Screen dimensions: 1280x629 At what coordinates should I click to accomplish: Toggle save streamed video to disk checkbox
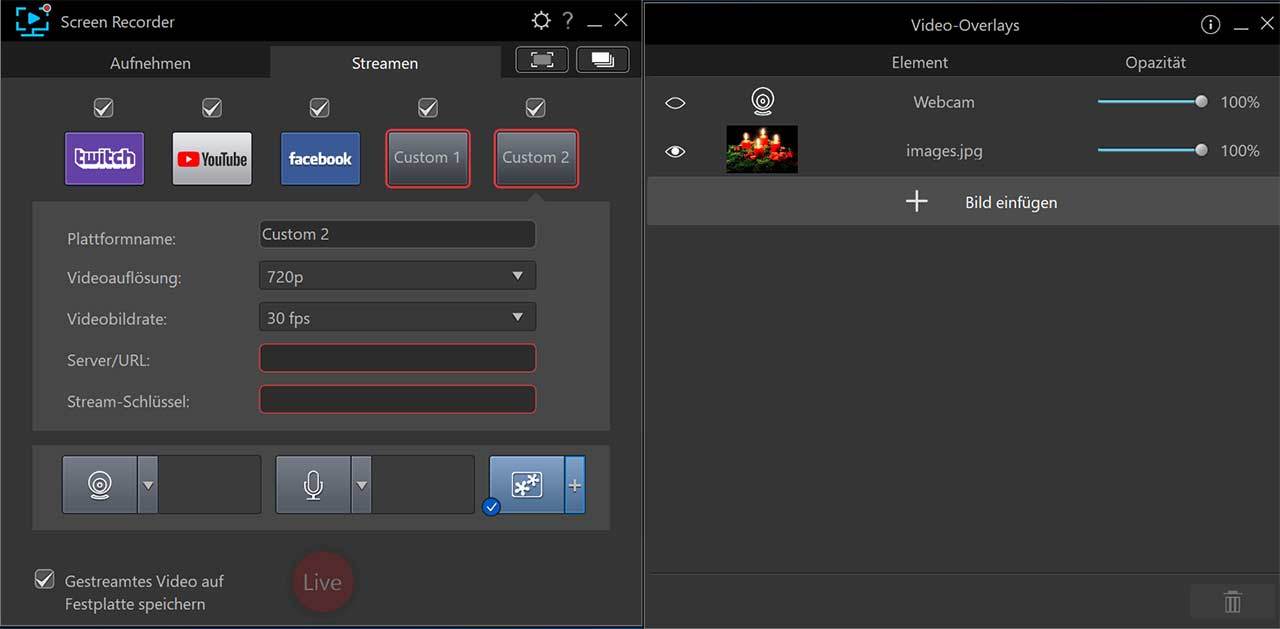tap(45, 580)
